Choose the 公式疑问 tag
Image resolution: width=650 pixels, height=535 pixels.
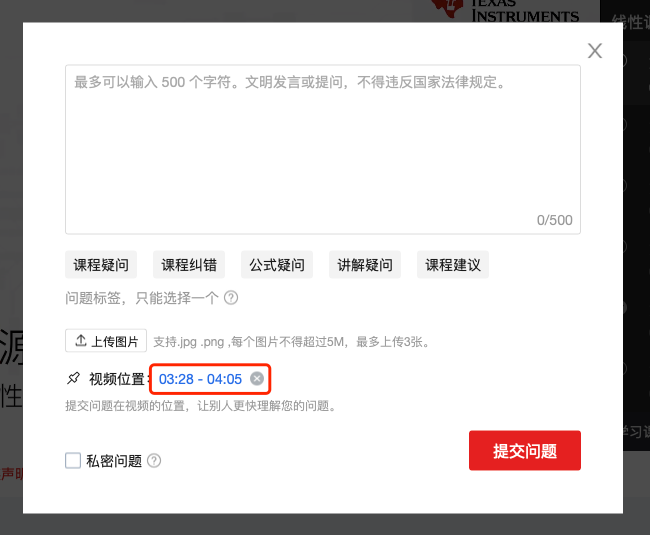pos(277,264)
